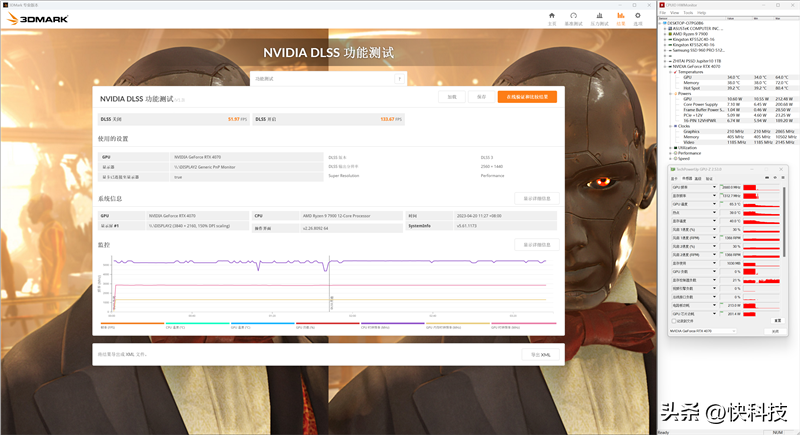Open 显存使用 sensor dropdown arrow
The height and width of the screenshot is (435, 800).
(714, 263)
